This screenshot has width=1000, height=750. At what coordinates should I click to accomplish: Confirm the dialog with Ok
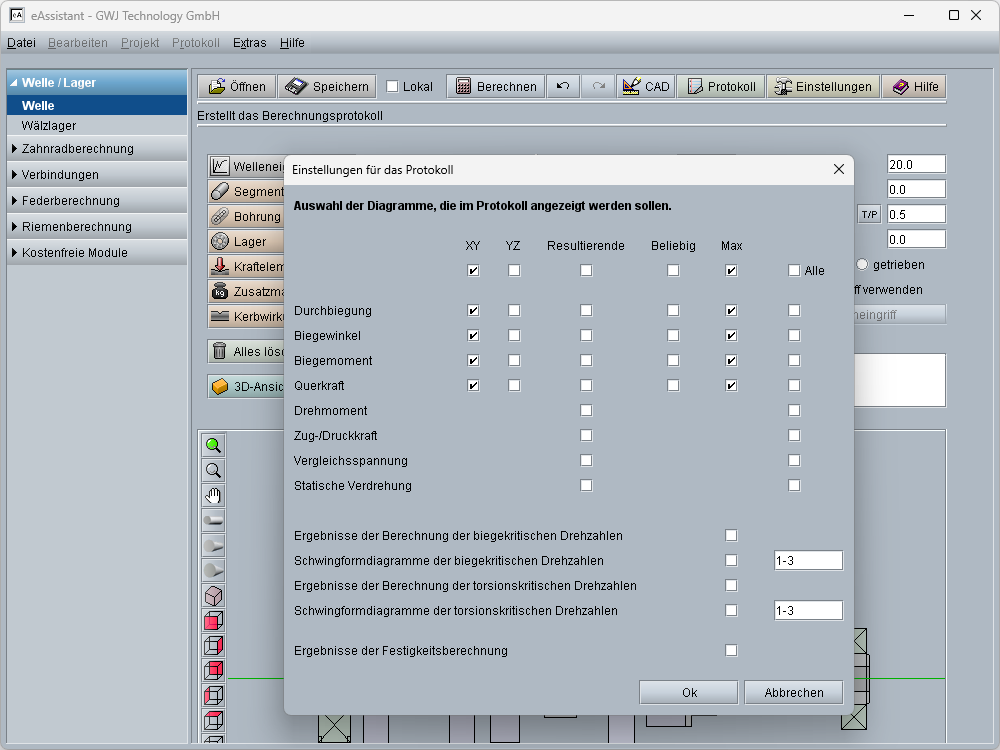pyautogui.click(x=689, y=693)
